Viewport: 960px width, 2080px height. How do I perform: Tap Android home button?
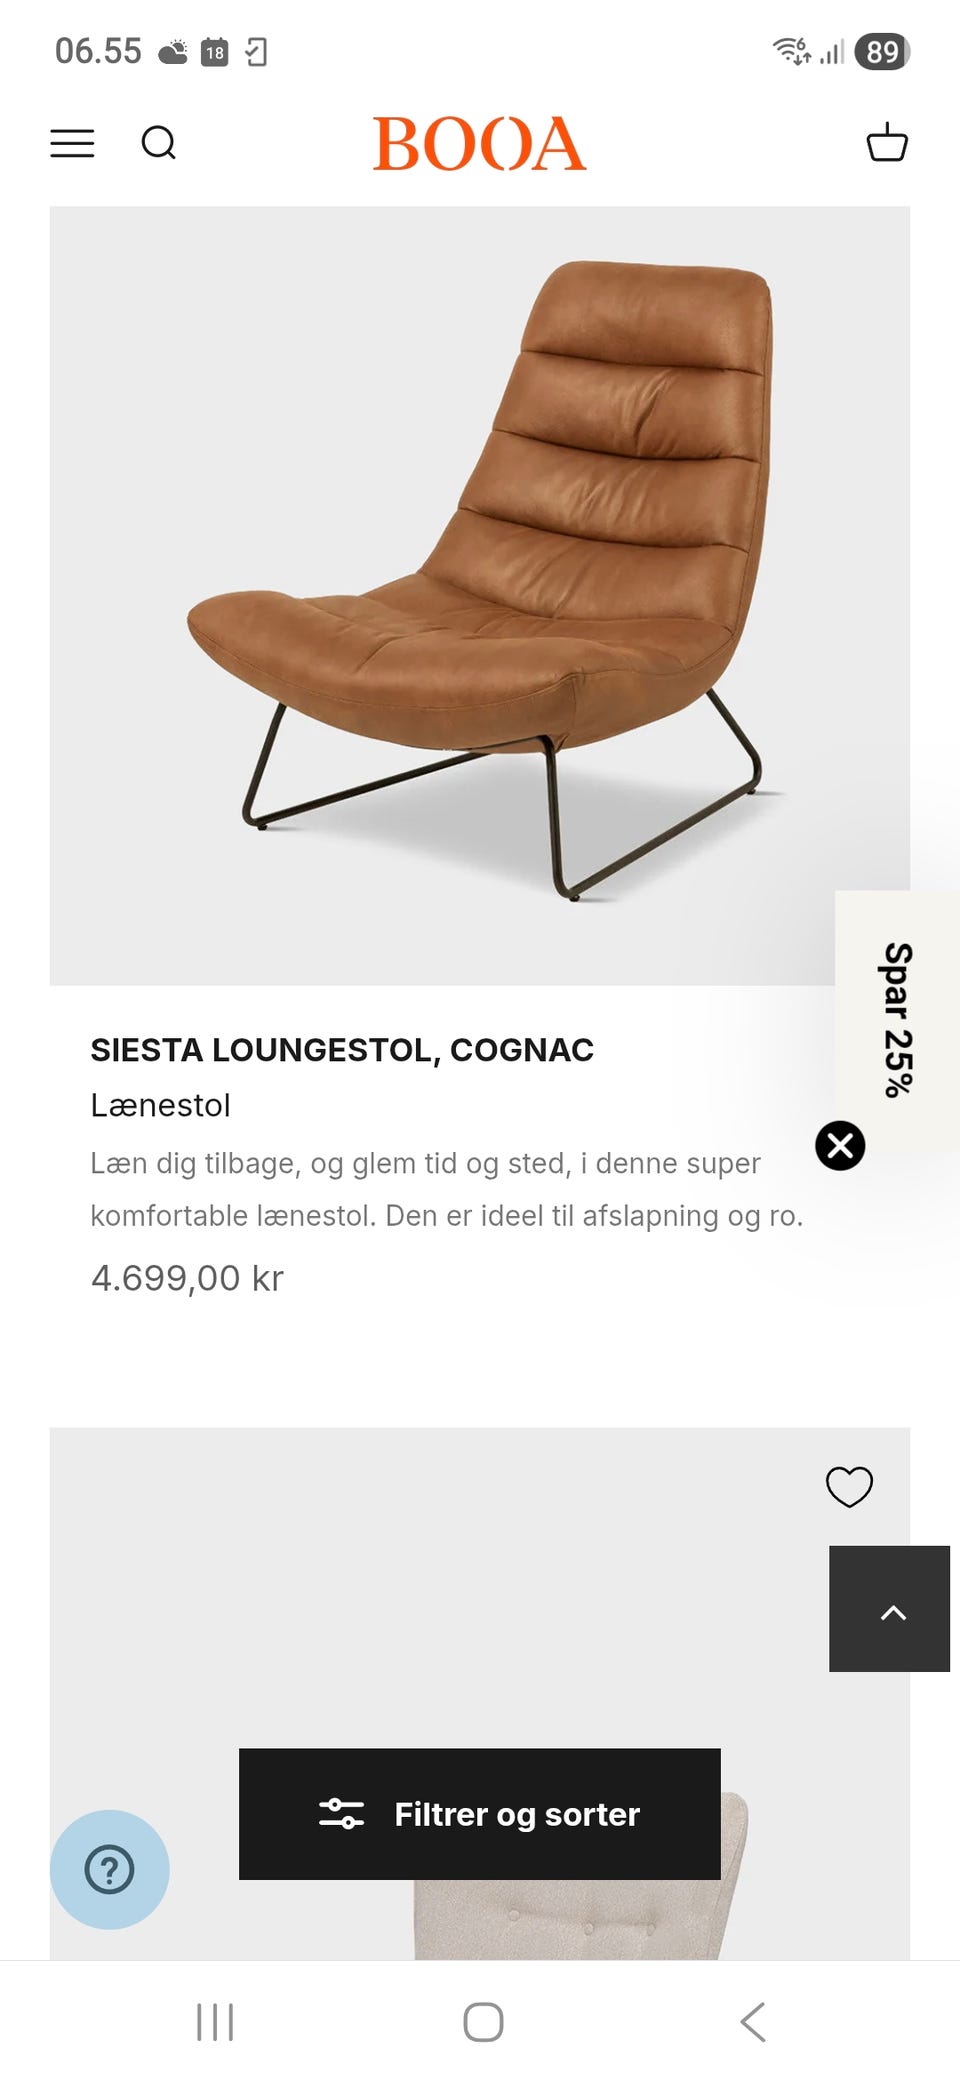(483, 2021)
